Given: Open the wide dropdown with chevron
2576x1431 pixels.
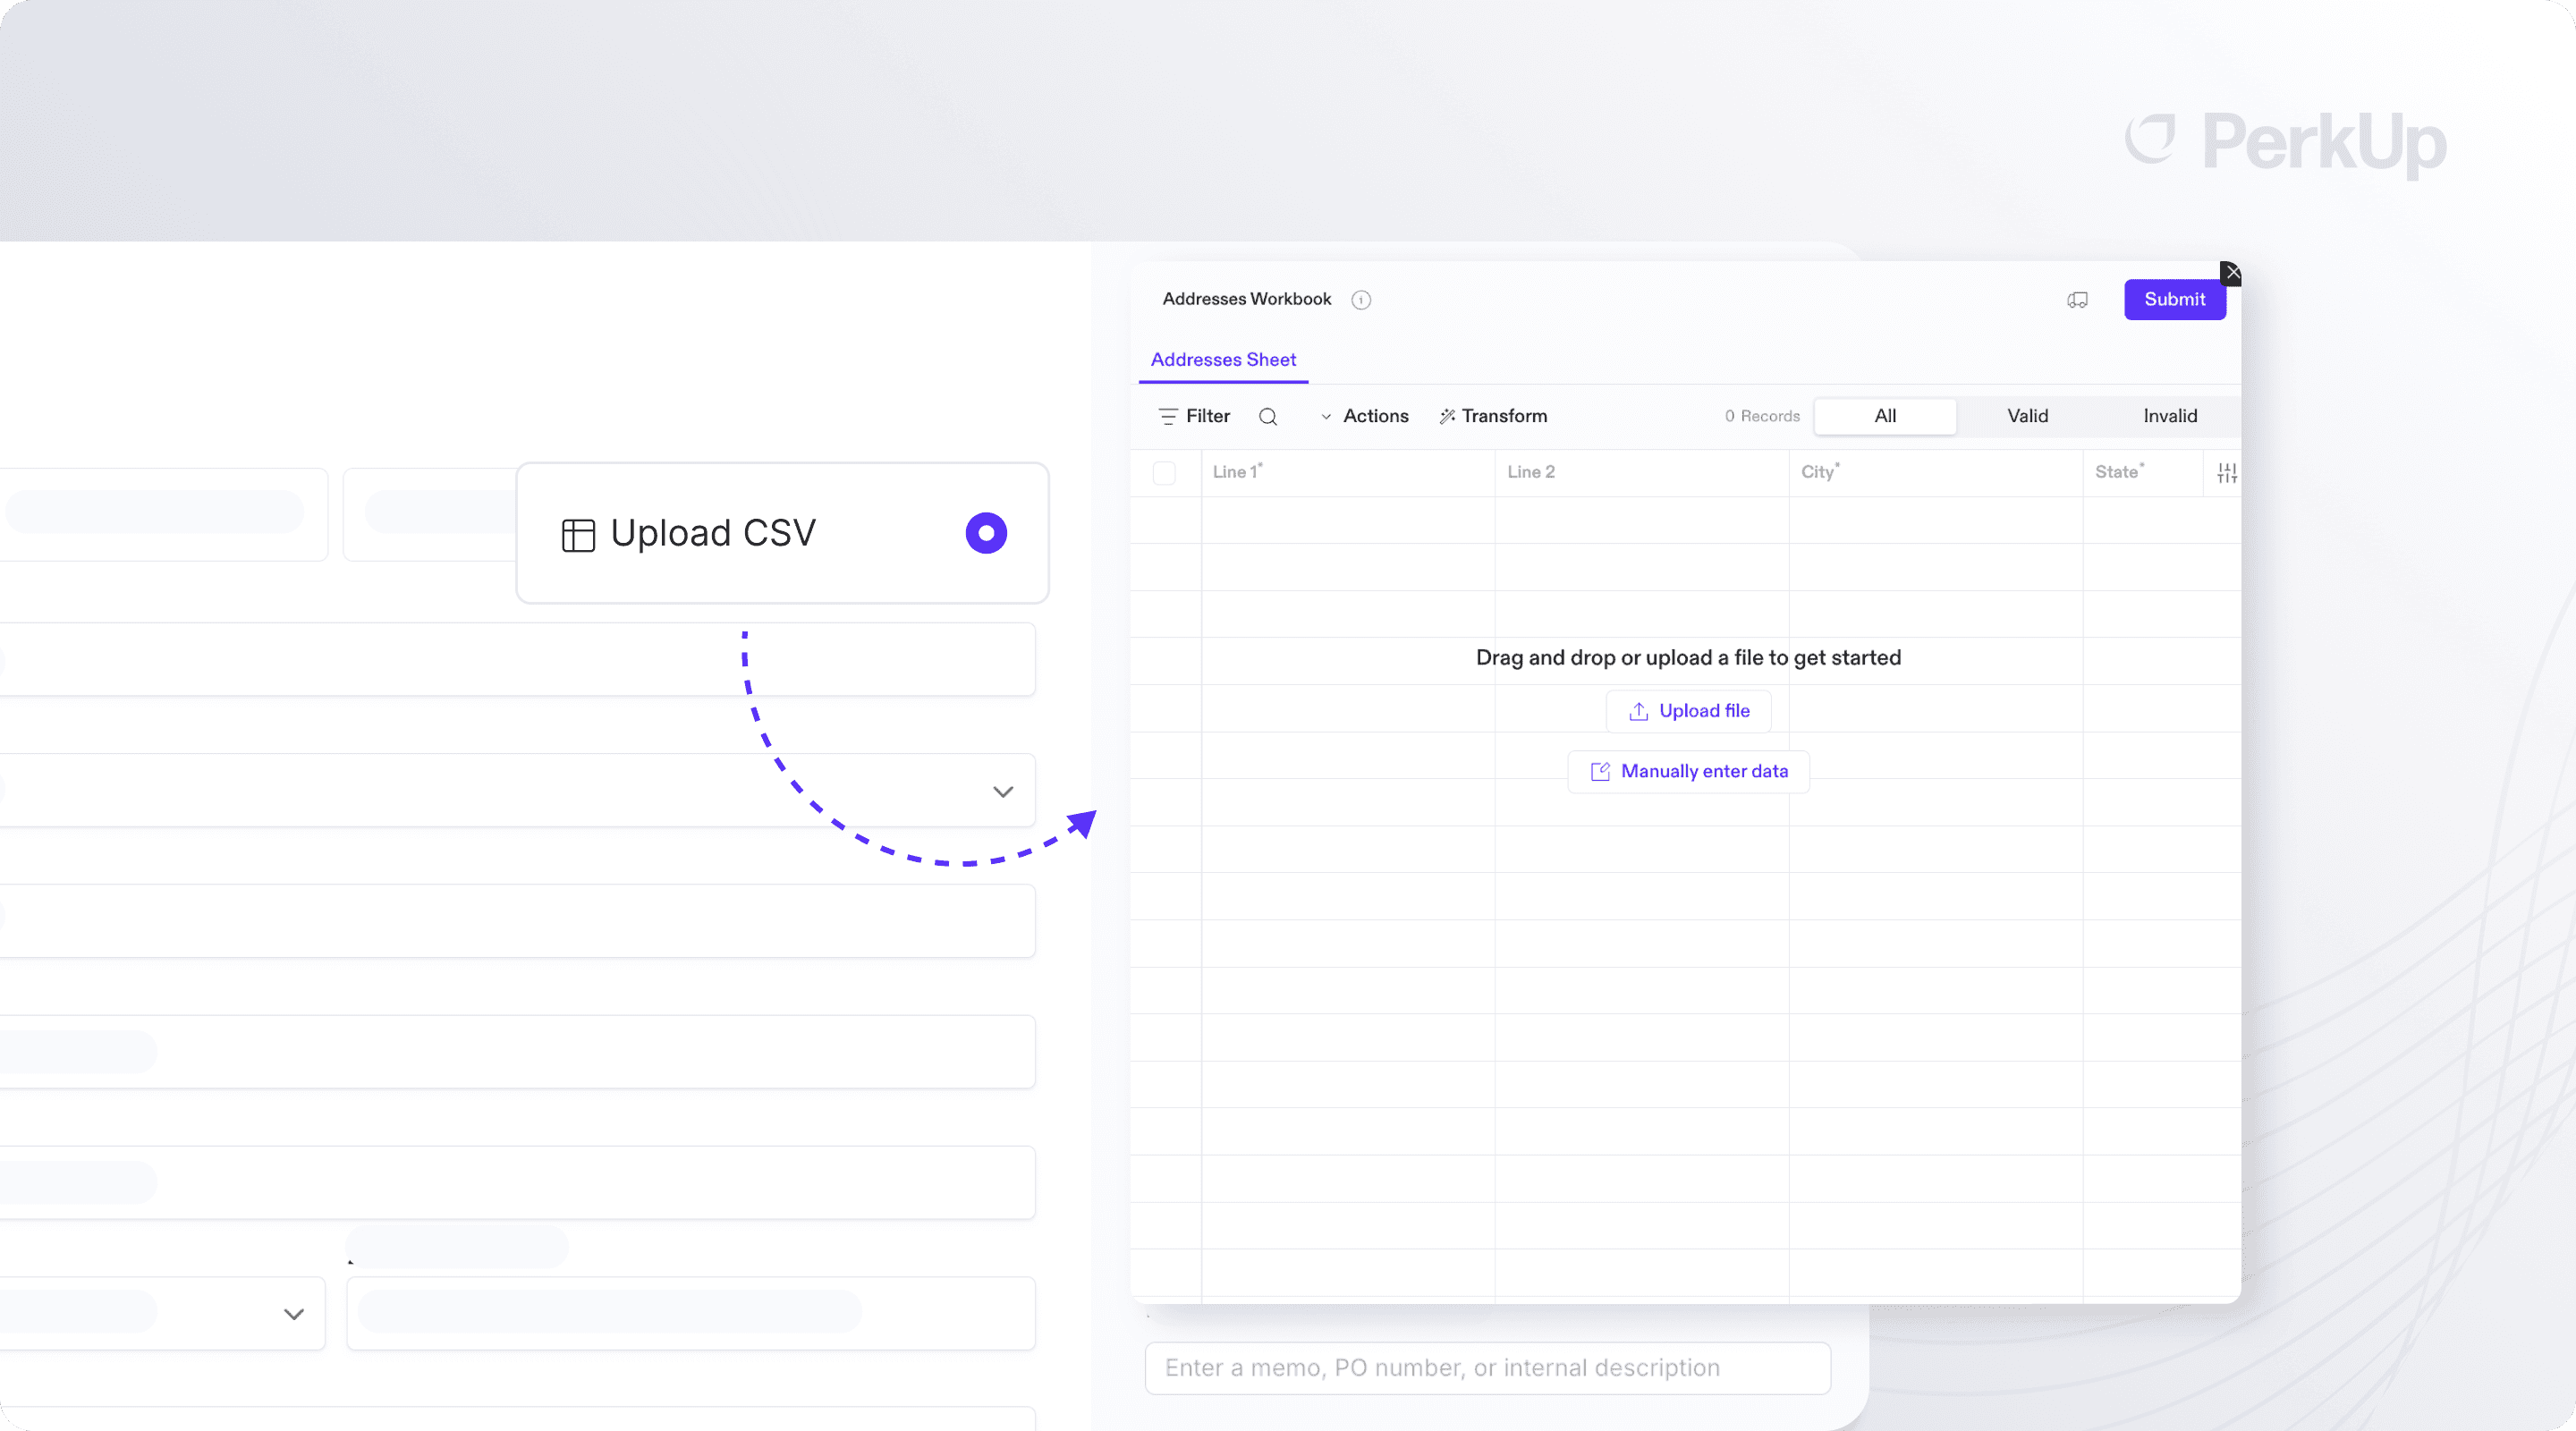Looking at the screenshot, I should point(1003,792).
